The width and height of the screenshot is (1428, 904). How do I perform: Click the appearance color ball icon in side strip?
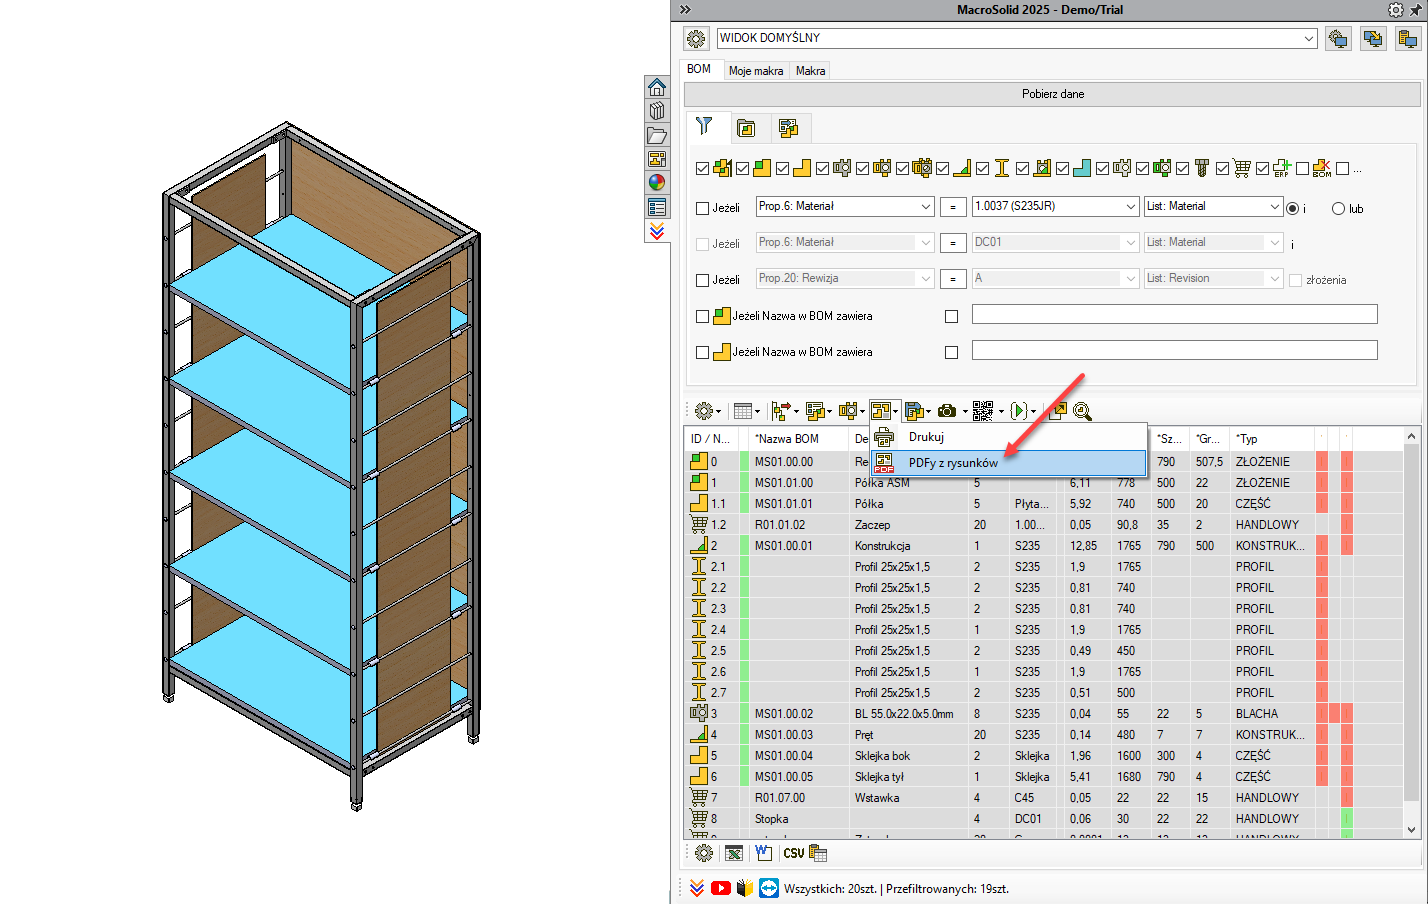pos(657,183)
